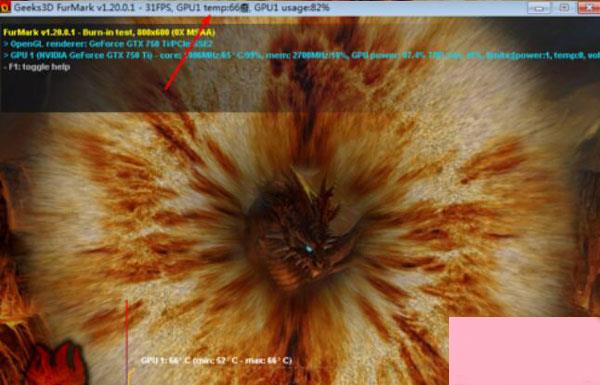The width and height of the screenshot is (600, 385).
Task: Click the GPU1 usage 82% title text
Action: (x=292, y=8)
